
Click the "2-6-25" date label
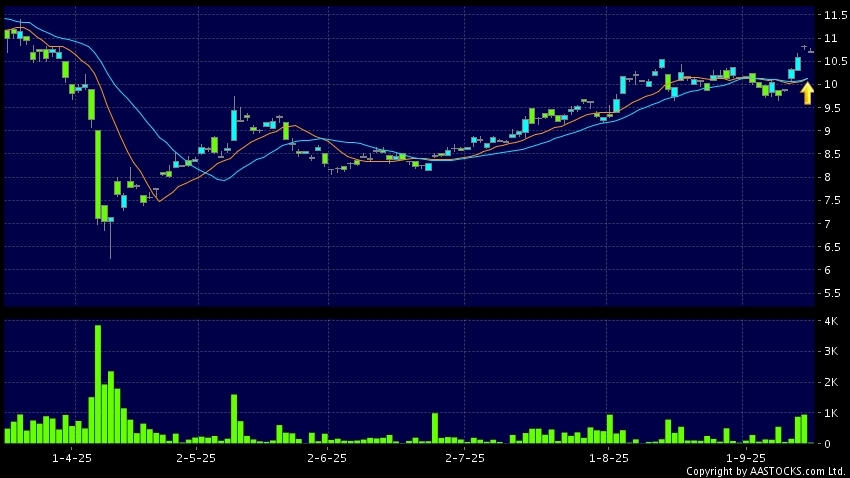click(x=327, y=458)
